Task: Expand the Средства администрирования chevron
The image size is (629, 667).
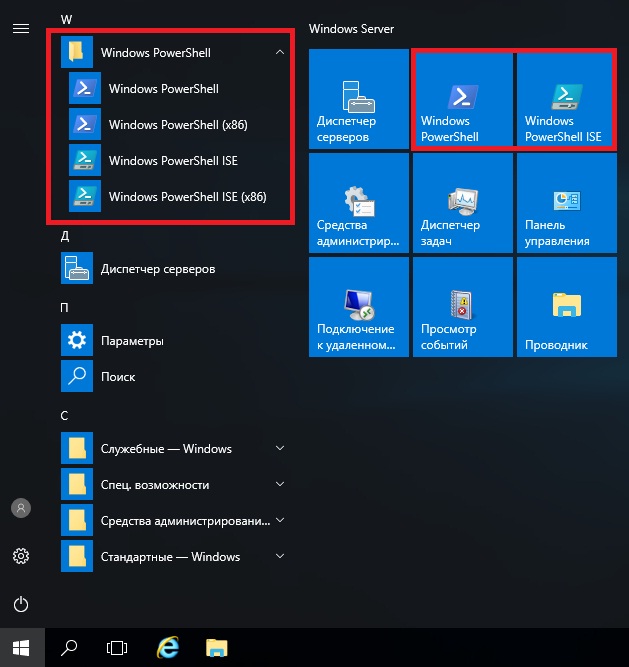Action: click(279, 520)
